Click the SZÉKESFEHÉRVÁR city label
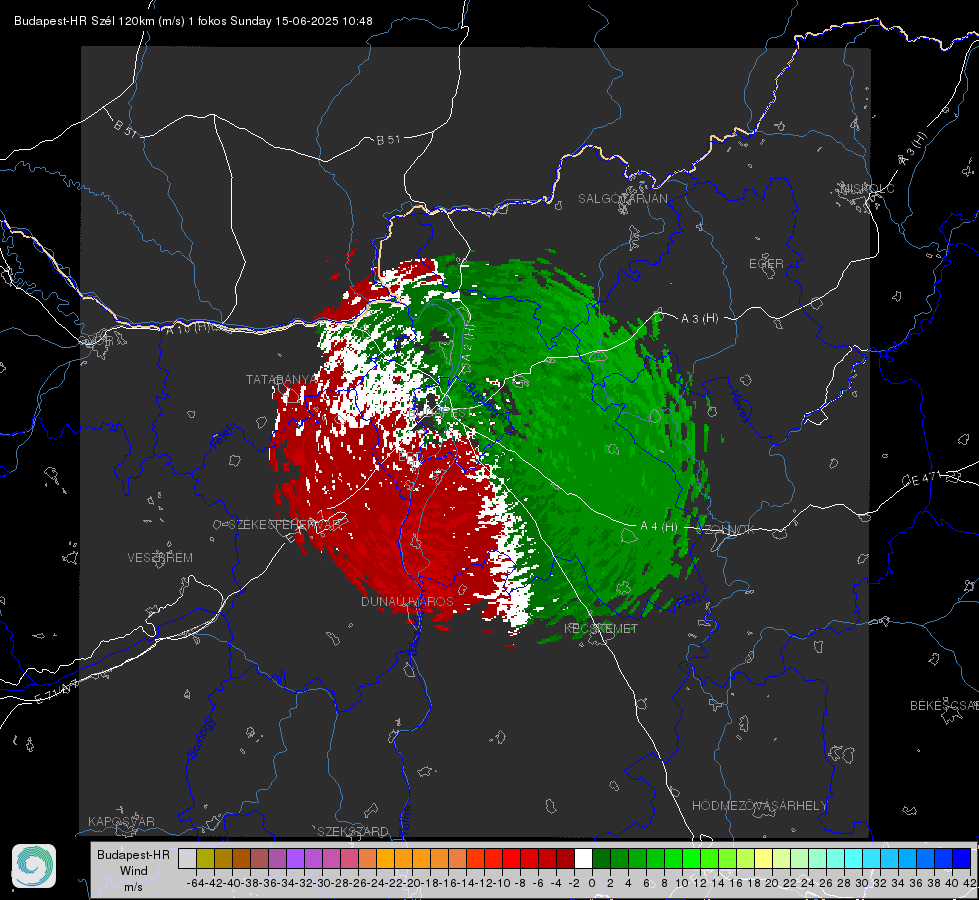Image resolution: width=979 pixels, height=900 pixels. (x=285, y=524)
